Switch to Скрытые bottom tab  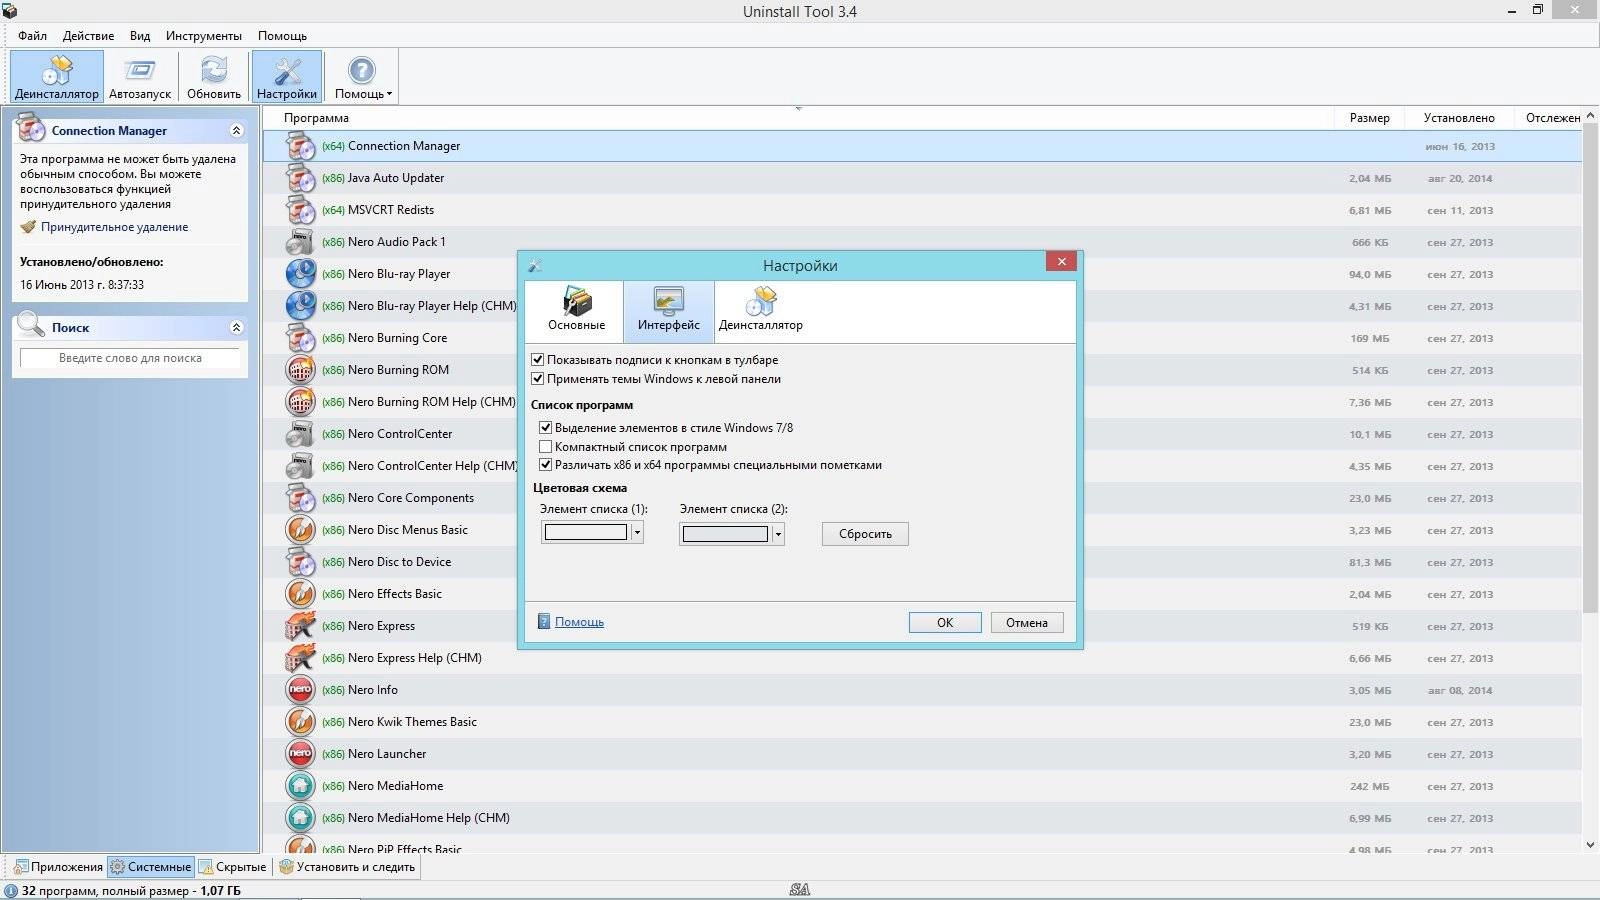click(x=233, y=867)
